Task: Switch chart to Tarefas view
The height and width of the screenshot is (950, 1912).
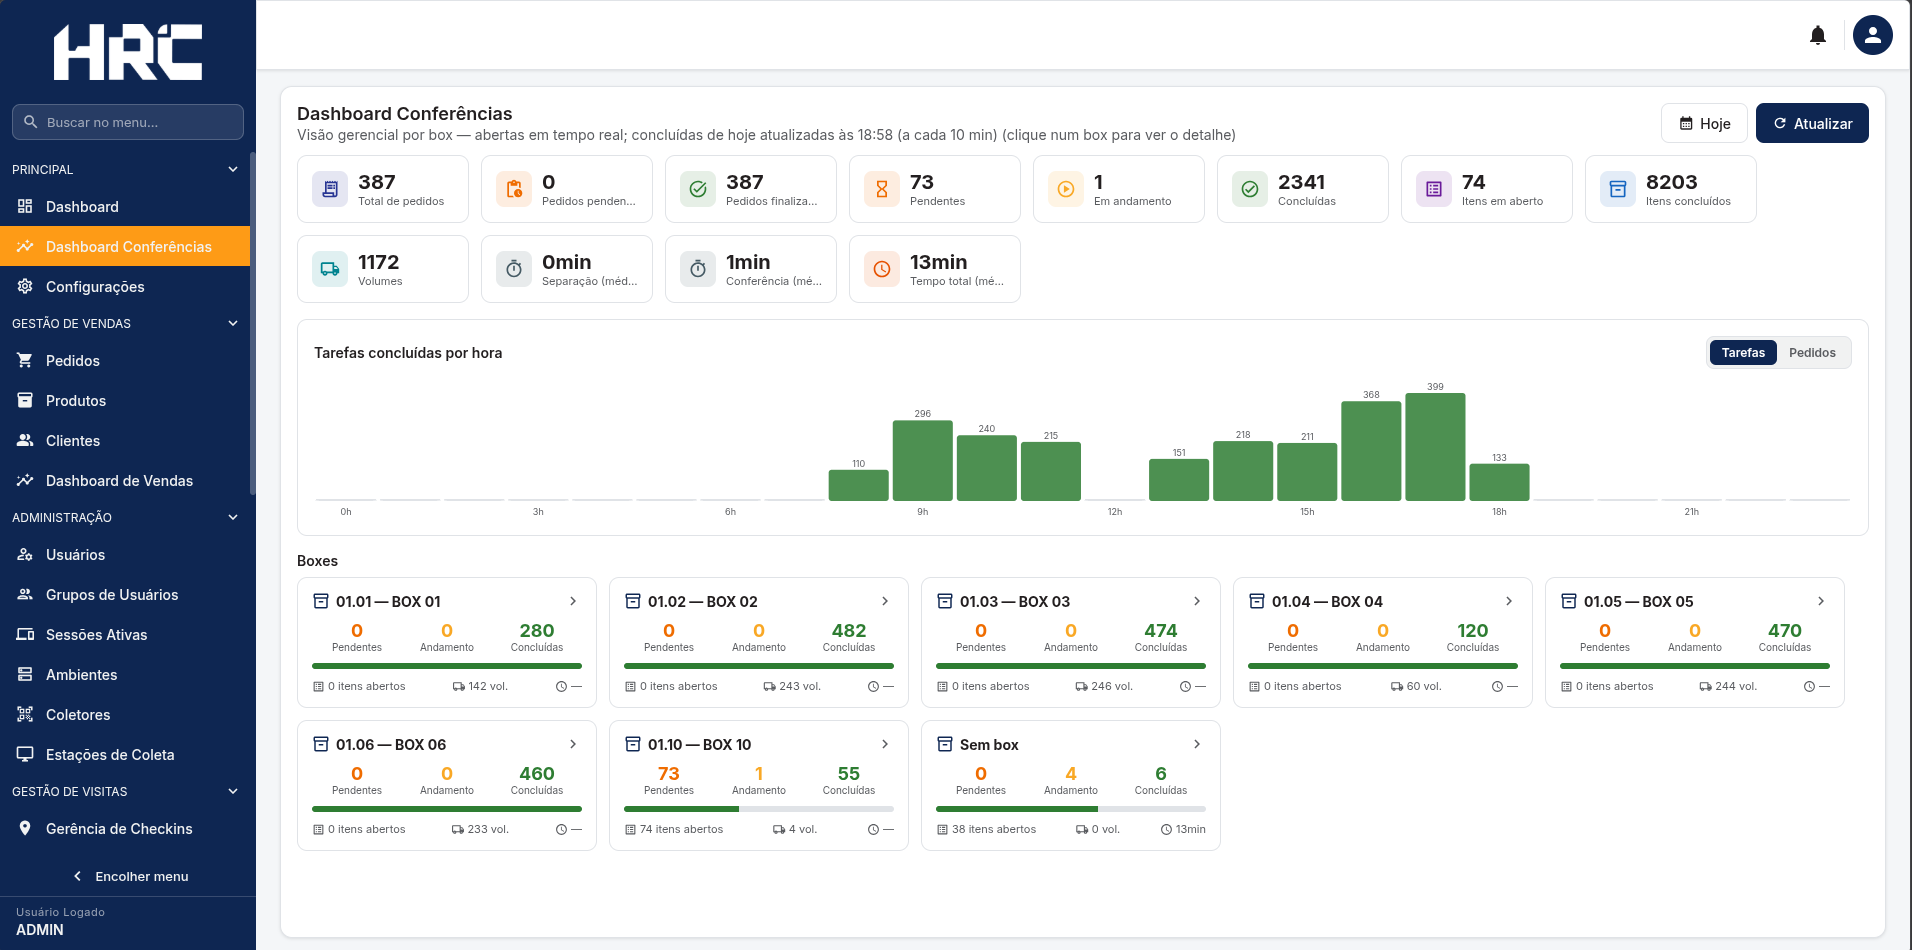Action: [1743, 353]
